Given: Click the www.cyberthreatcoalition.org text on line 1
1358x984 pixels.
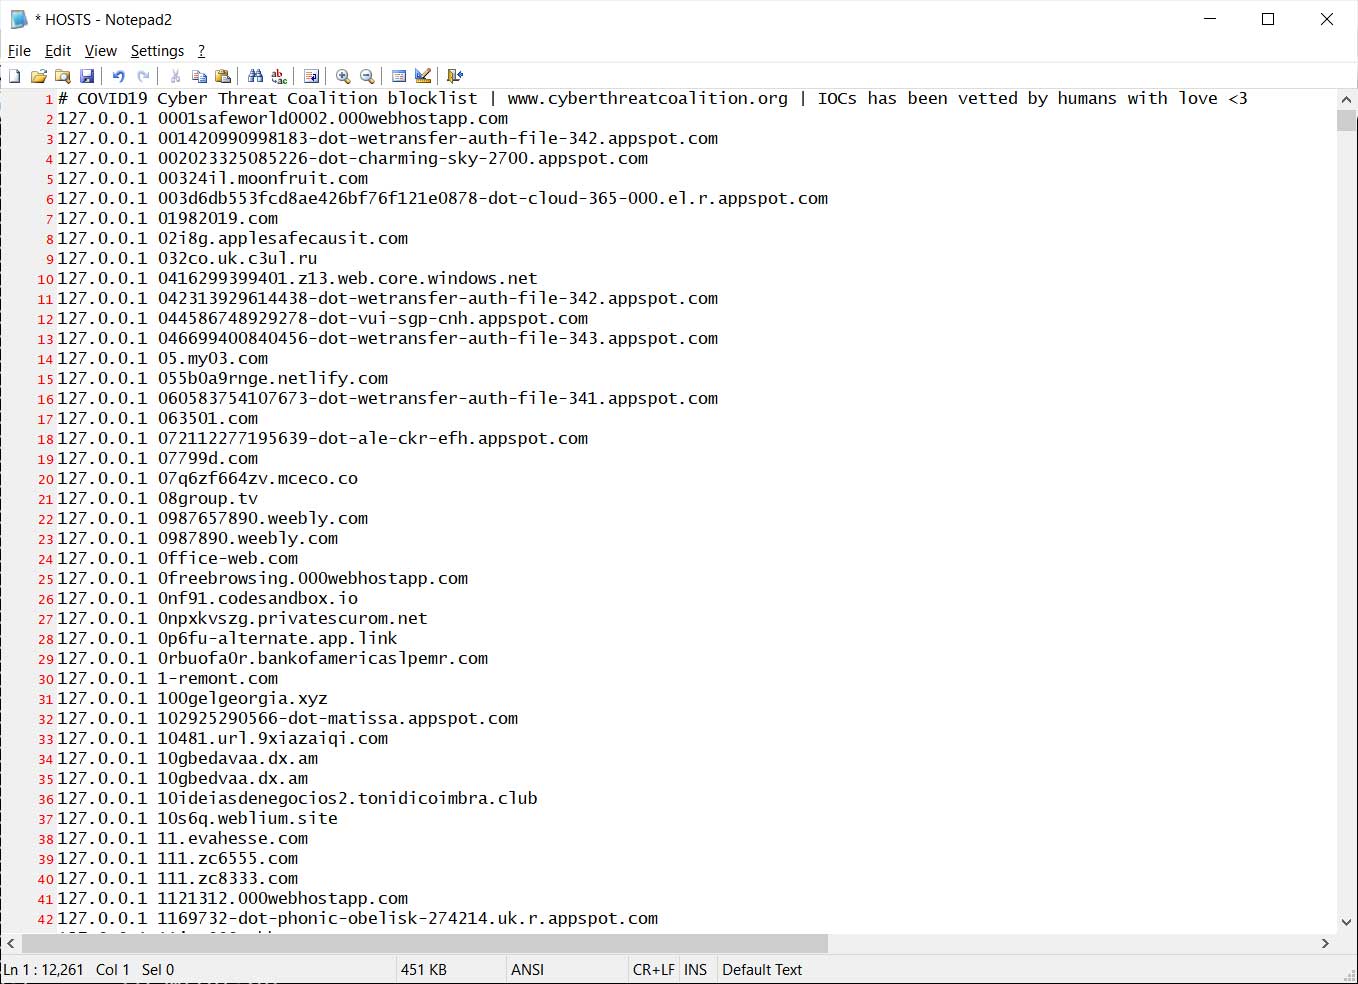Looking at the screenshot, I should 647,98.
